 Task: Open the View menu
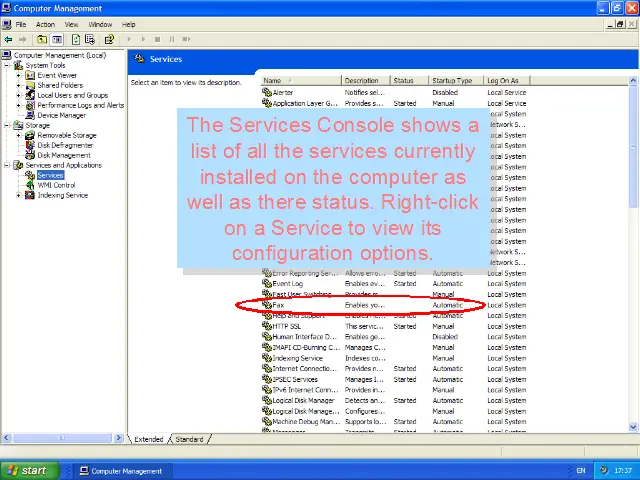tap(71, 24)
